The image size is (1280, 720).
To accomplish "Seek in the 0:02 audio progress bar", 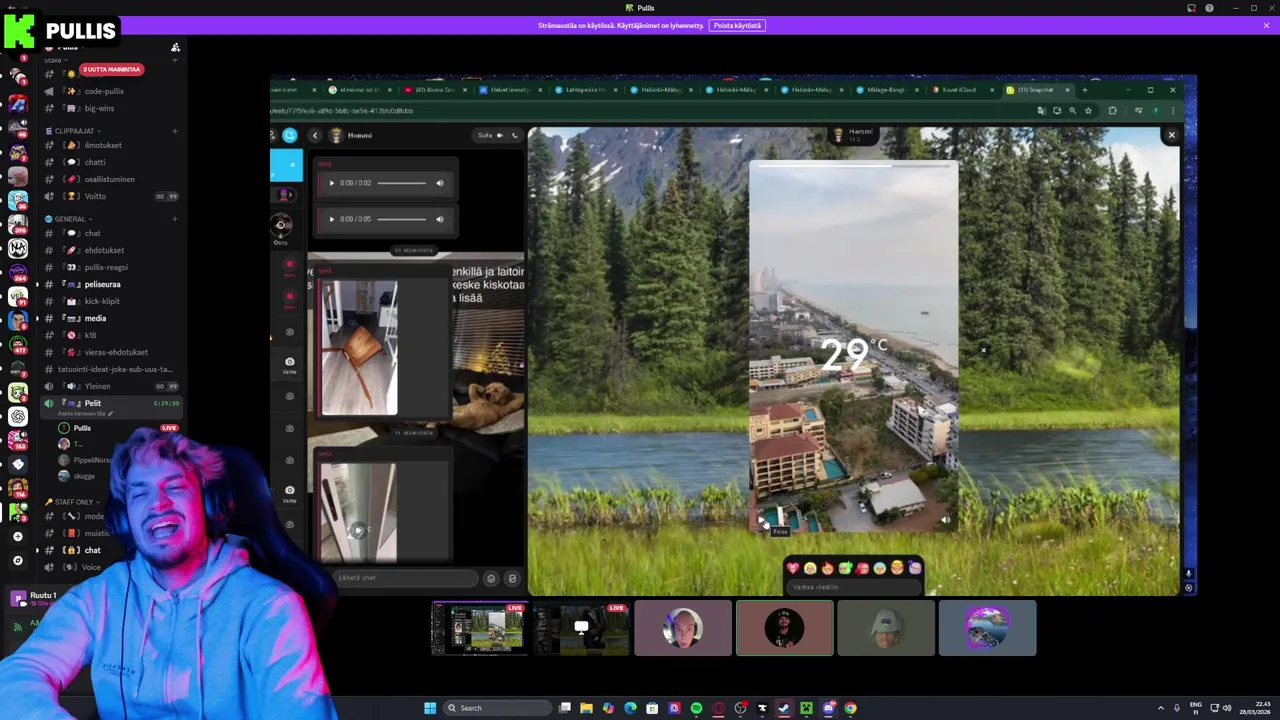I will coord(402,183).
